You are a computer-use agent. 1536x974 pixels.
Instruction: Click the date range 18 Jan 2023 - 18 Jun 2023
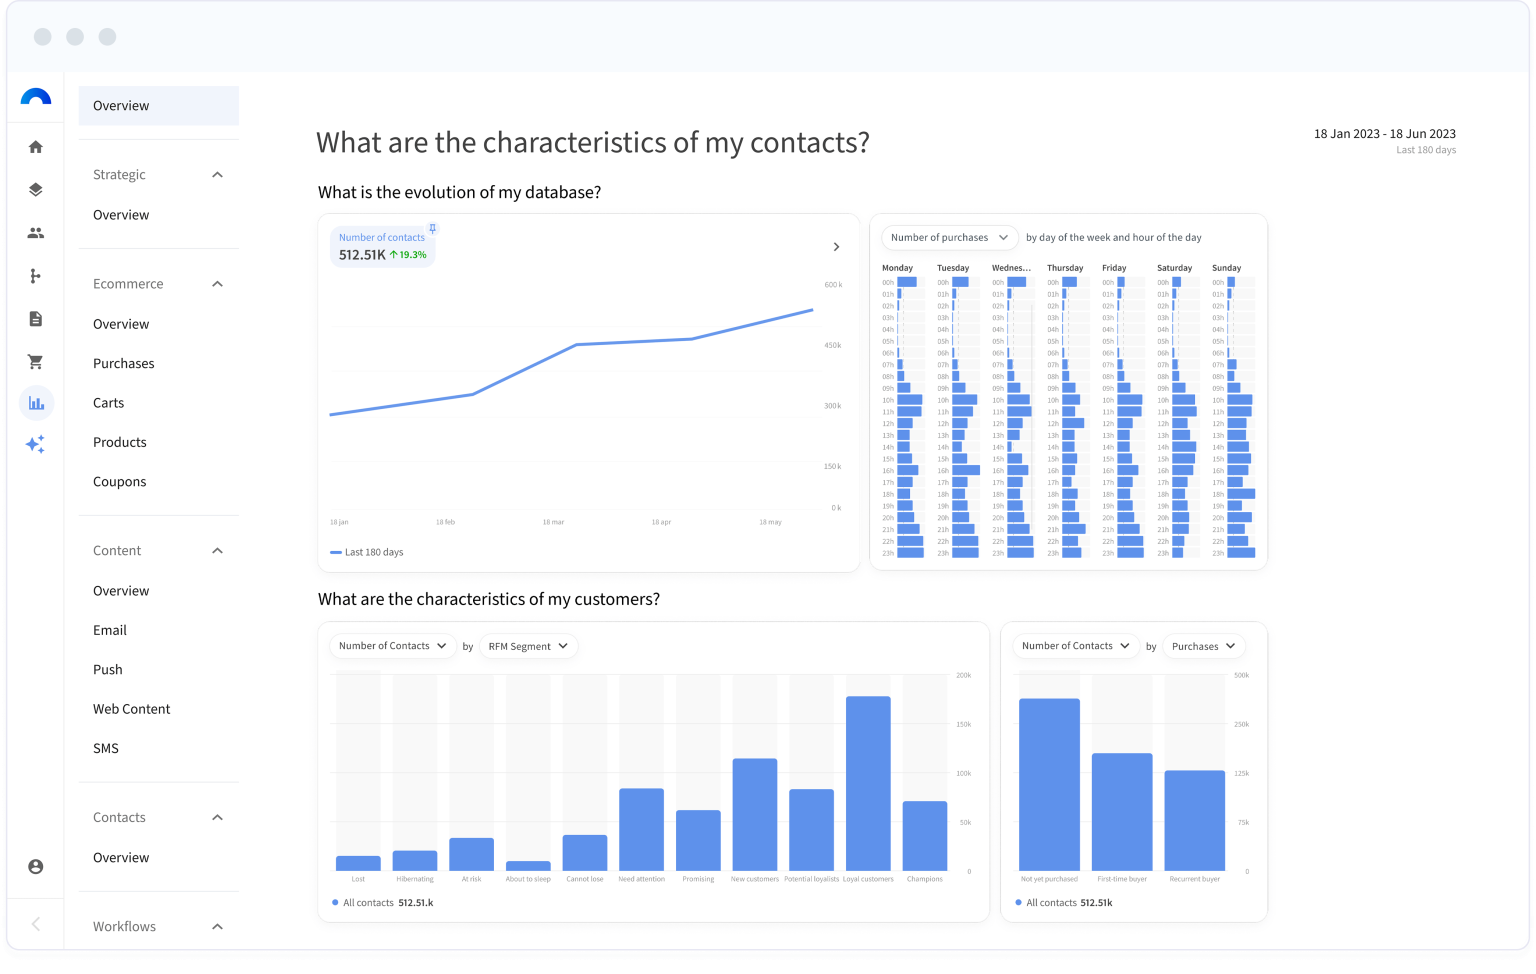pos(1384,134)
